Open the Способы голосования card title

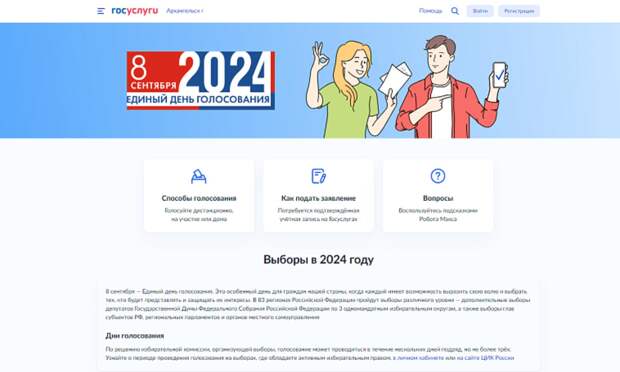click(199, 198)
